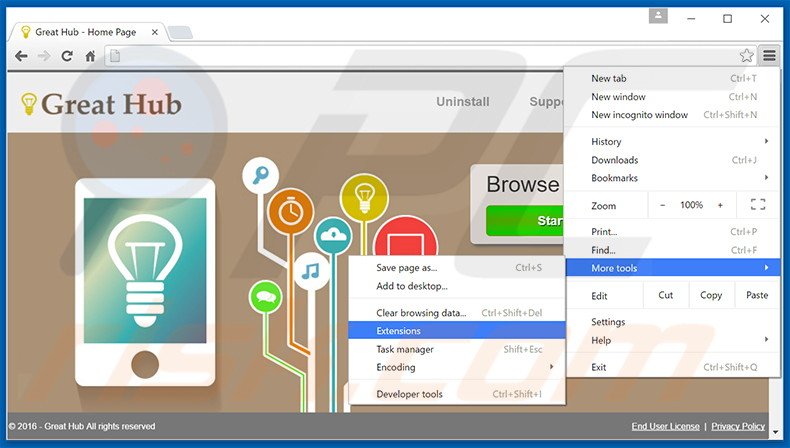The height and width of the screenshot is (448, 790).
Task: Toggle fullscreen mode in the Zoom row
Action: (x=758, y=204)
